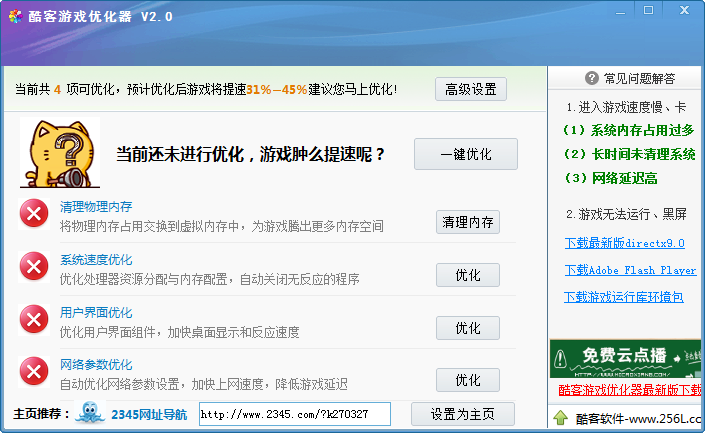
Task: Click 优化 button for 用户界面优化
Action: 468,328
